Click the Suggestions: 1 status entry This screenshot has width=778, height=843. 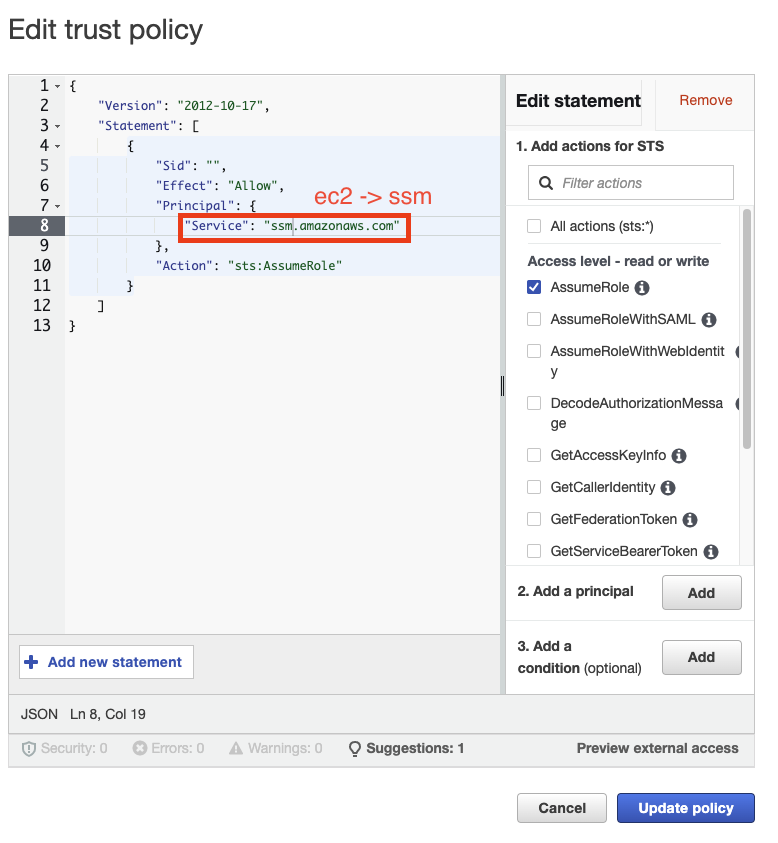point(406,748)
